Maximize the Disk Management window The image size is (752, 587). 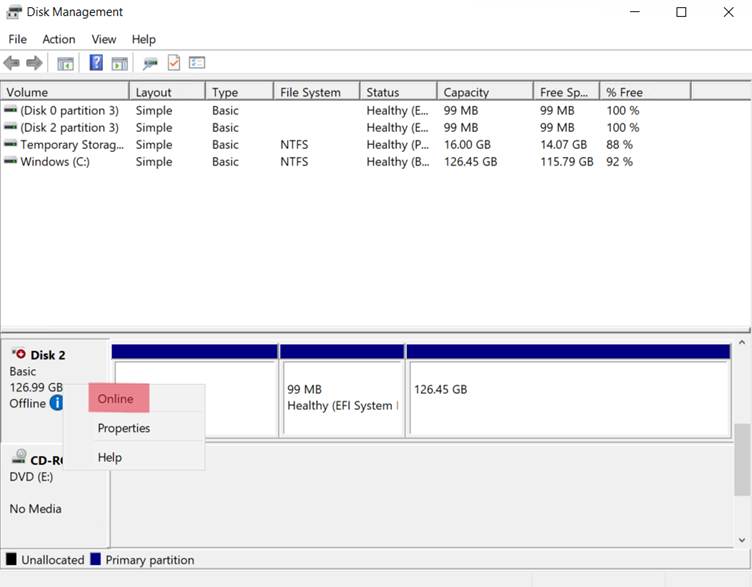[x=681, y=12]
